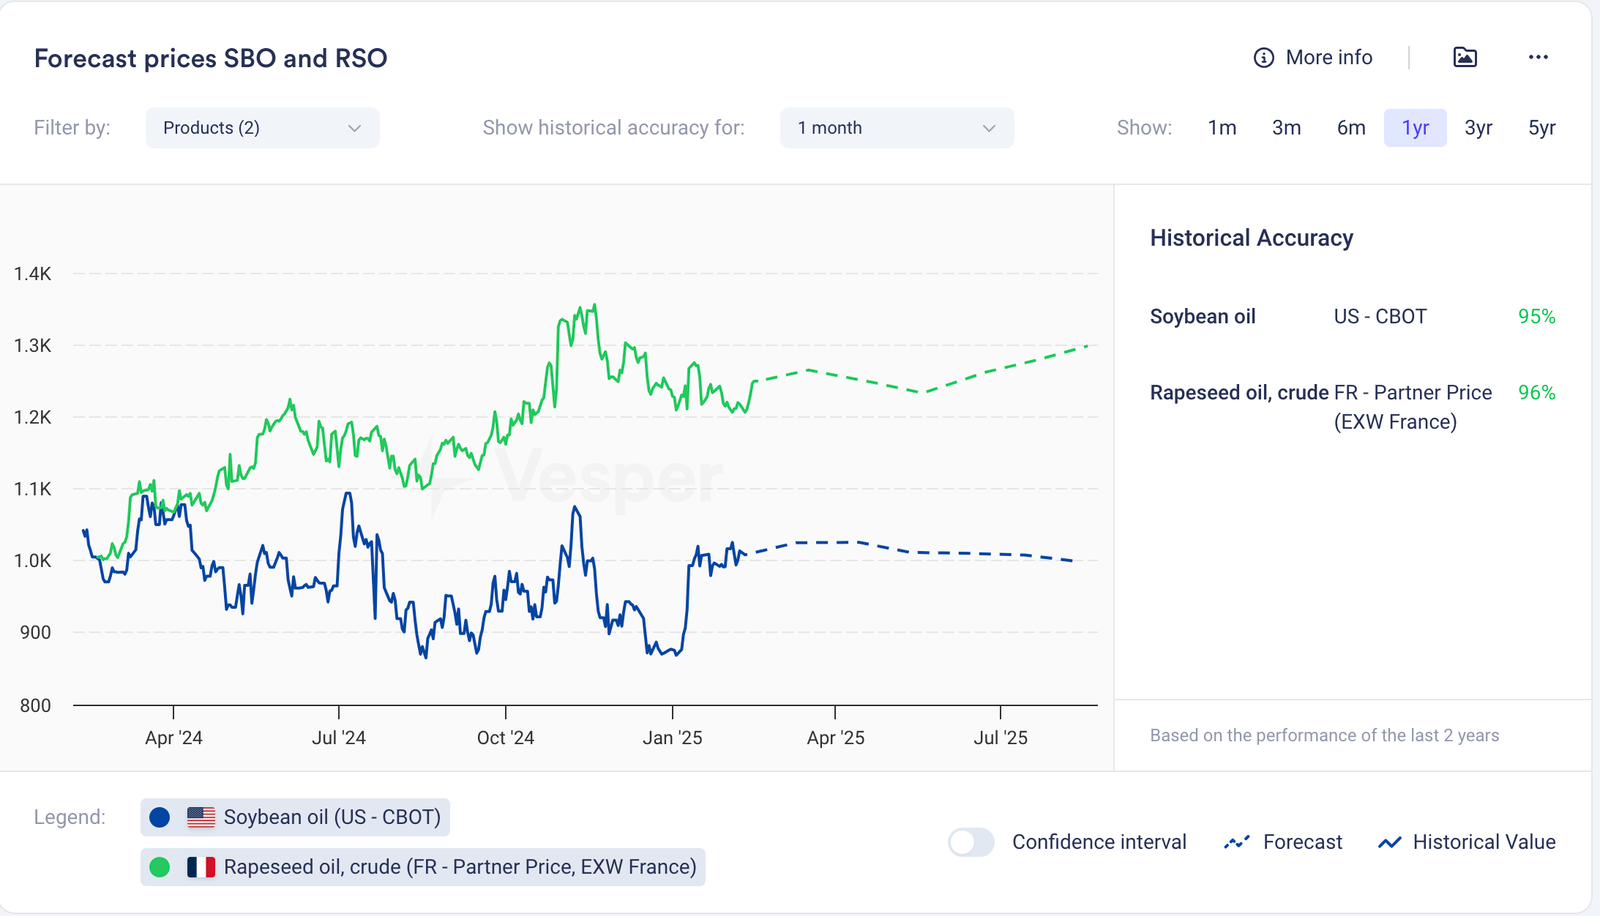Toggle Soybean oil (US - CBOT) series visibility
The image size is (1600, 916).
(x=331, y=817)
